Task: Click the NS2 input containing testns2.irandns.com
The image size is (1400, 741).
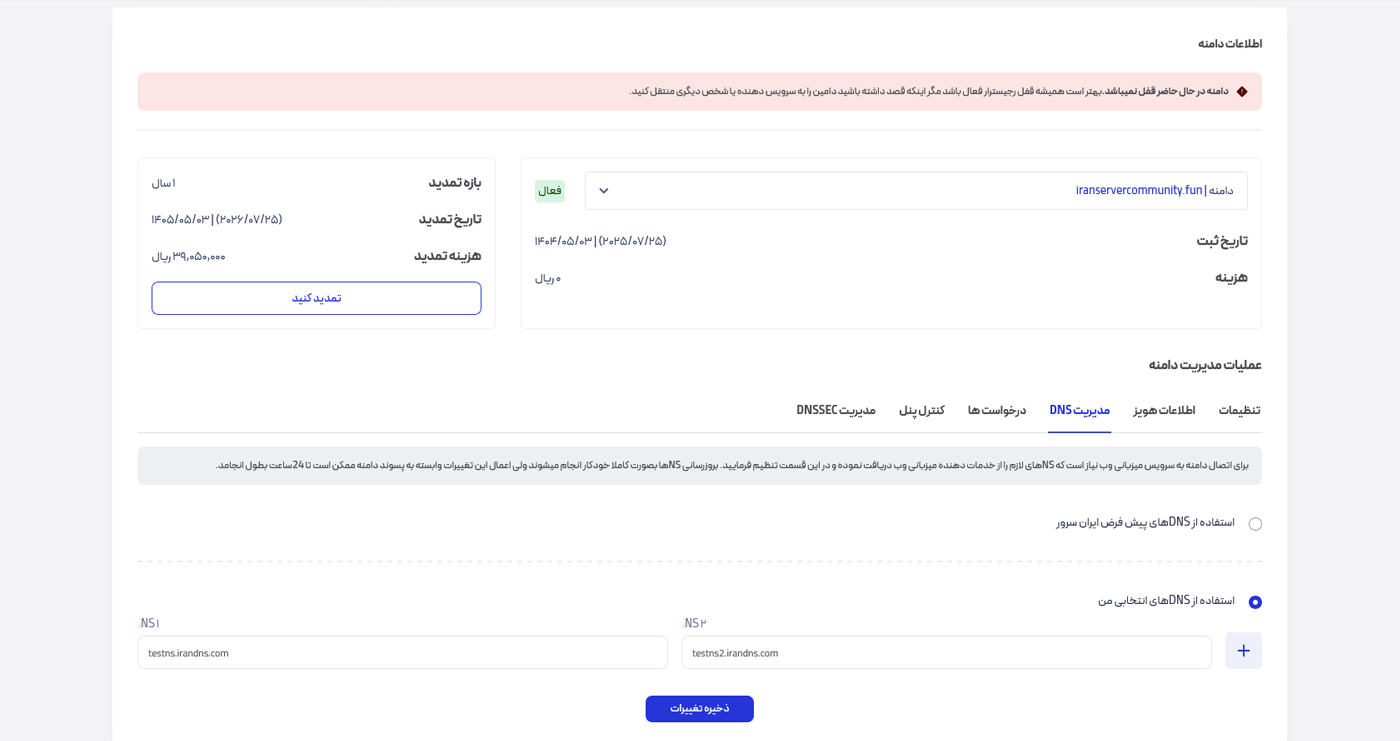Action: [946, 652]
